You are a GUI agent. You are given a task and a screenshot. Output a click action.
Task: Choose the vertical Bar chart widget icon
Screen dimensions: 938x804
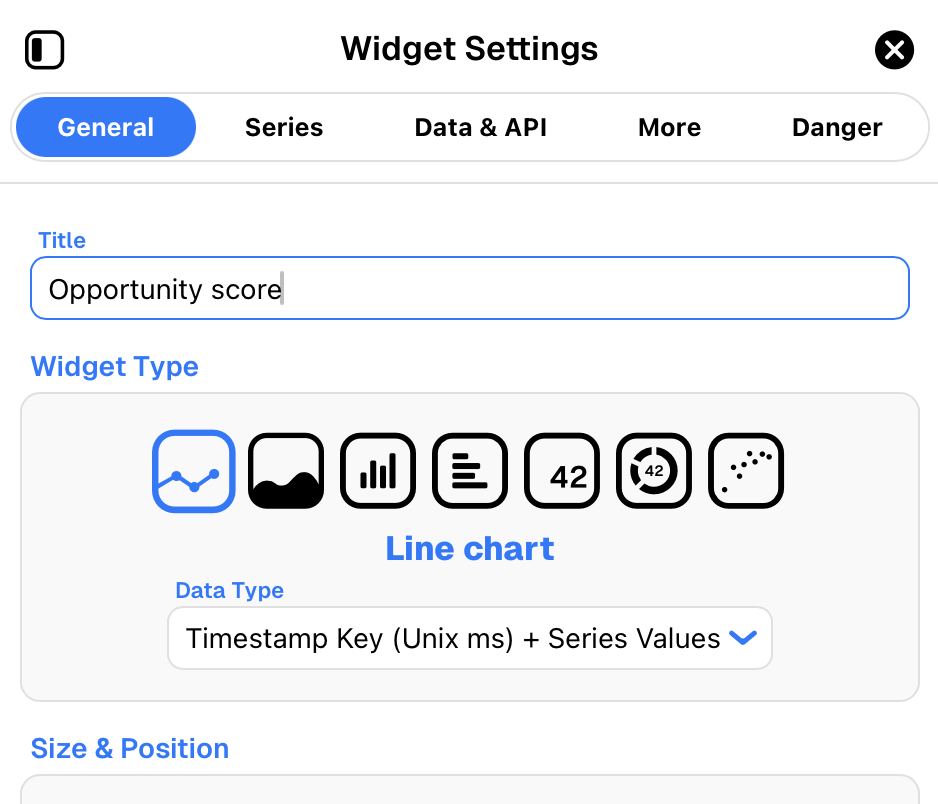point(377,470)
